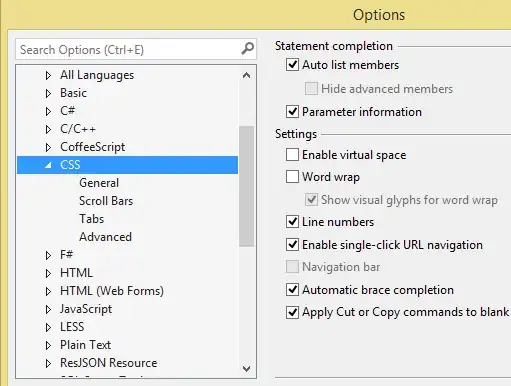Image resolution: width=511 pixels, height=386 pixels.
Task: Click the Navigation bar checkbox
Action: [x=292, y=267]
